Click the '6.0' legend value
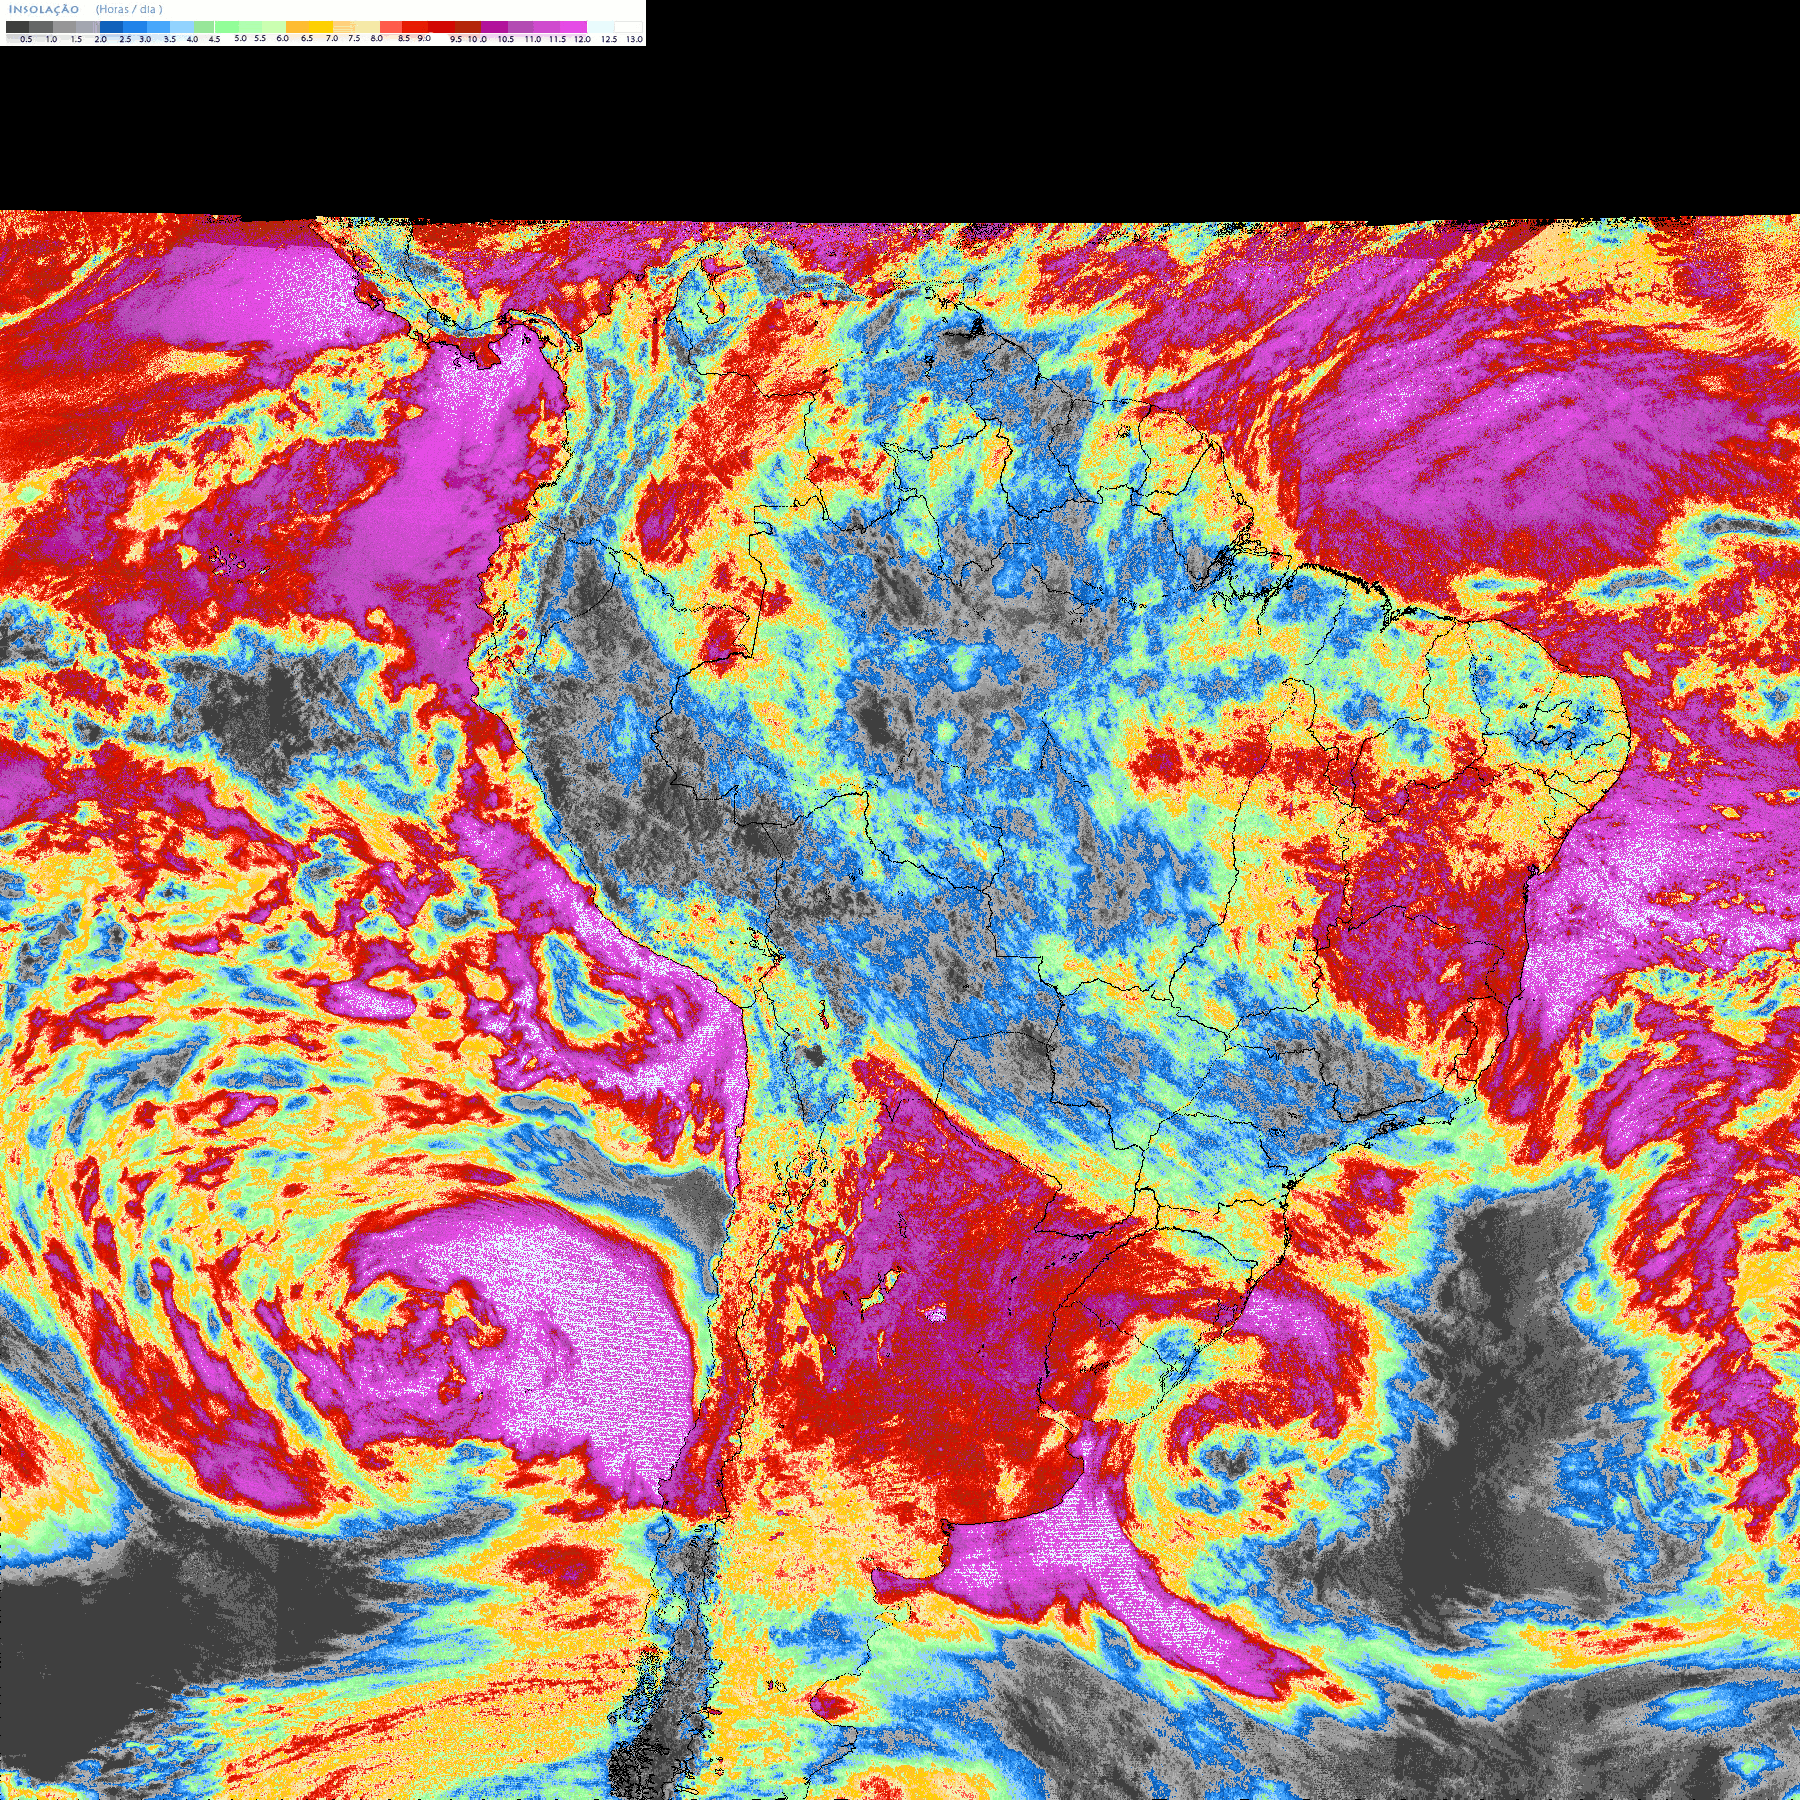Viewport: 1800px width, 1800px height. click(x=282, y=38)
